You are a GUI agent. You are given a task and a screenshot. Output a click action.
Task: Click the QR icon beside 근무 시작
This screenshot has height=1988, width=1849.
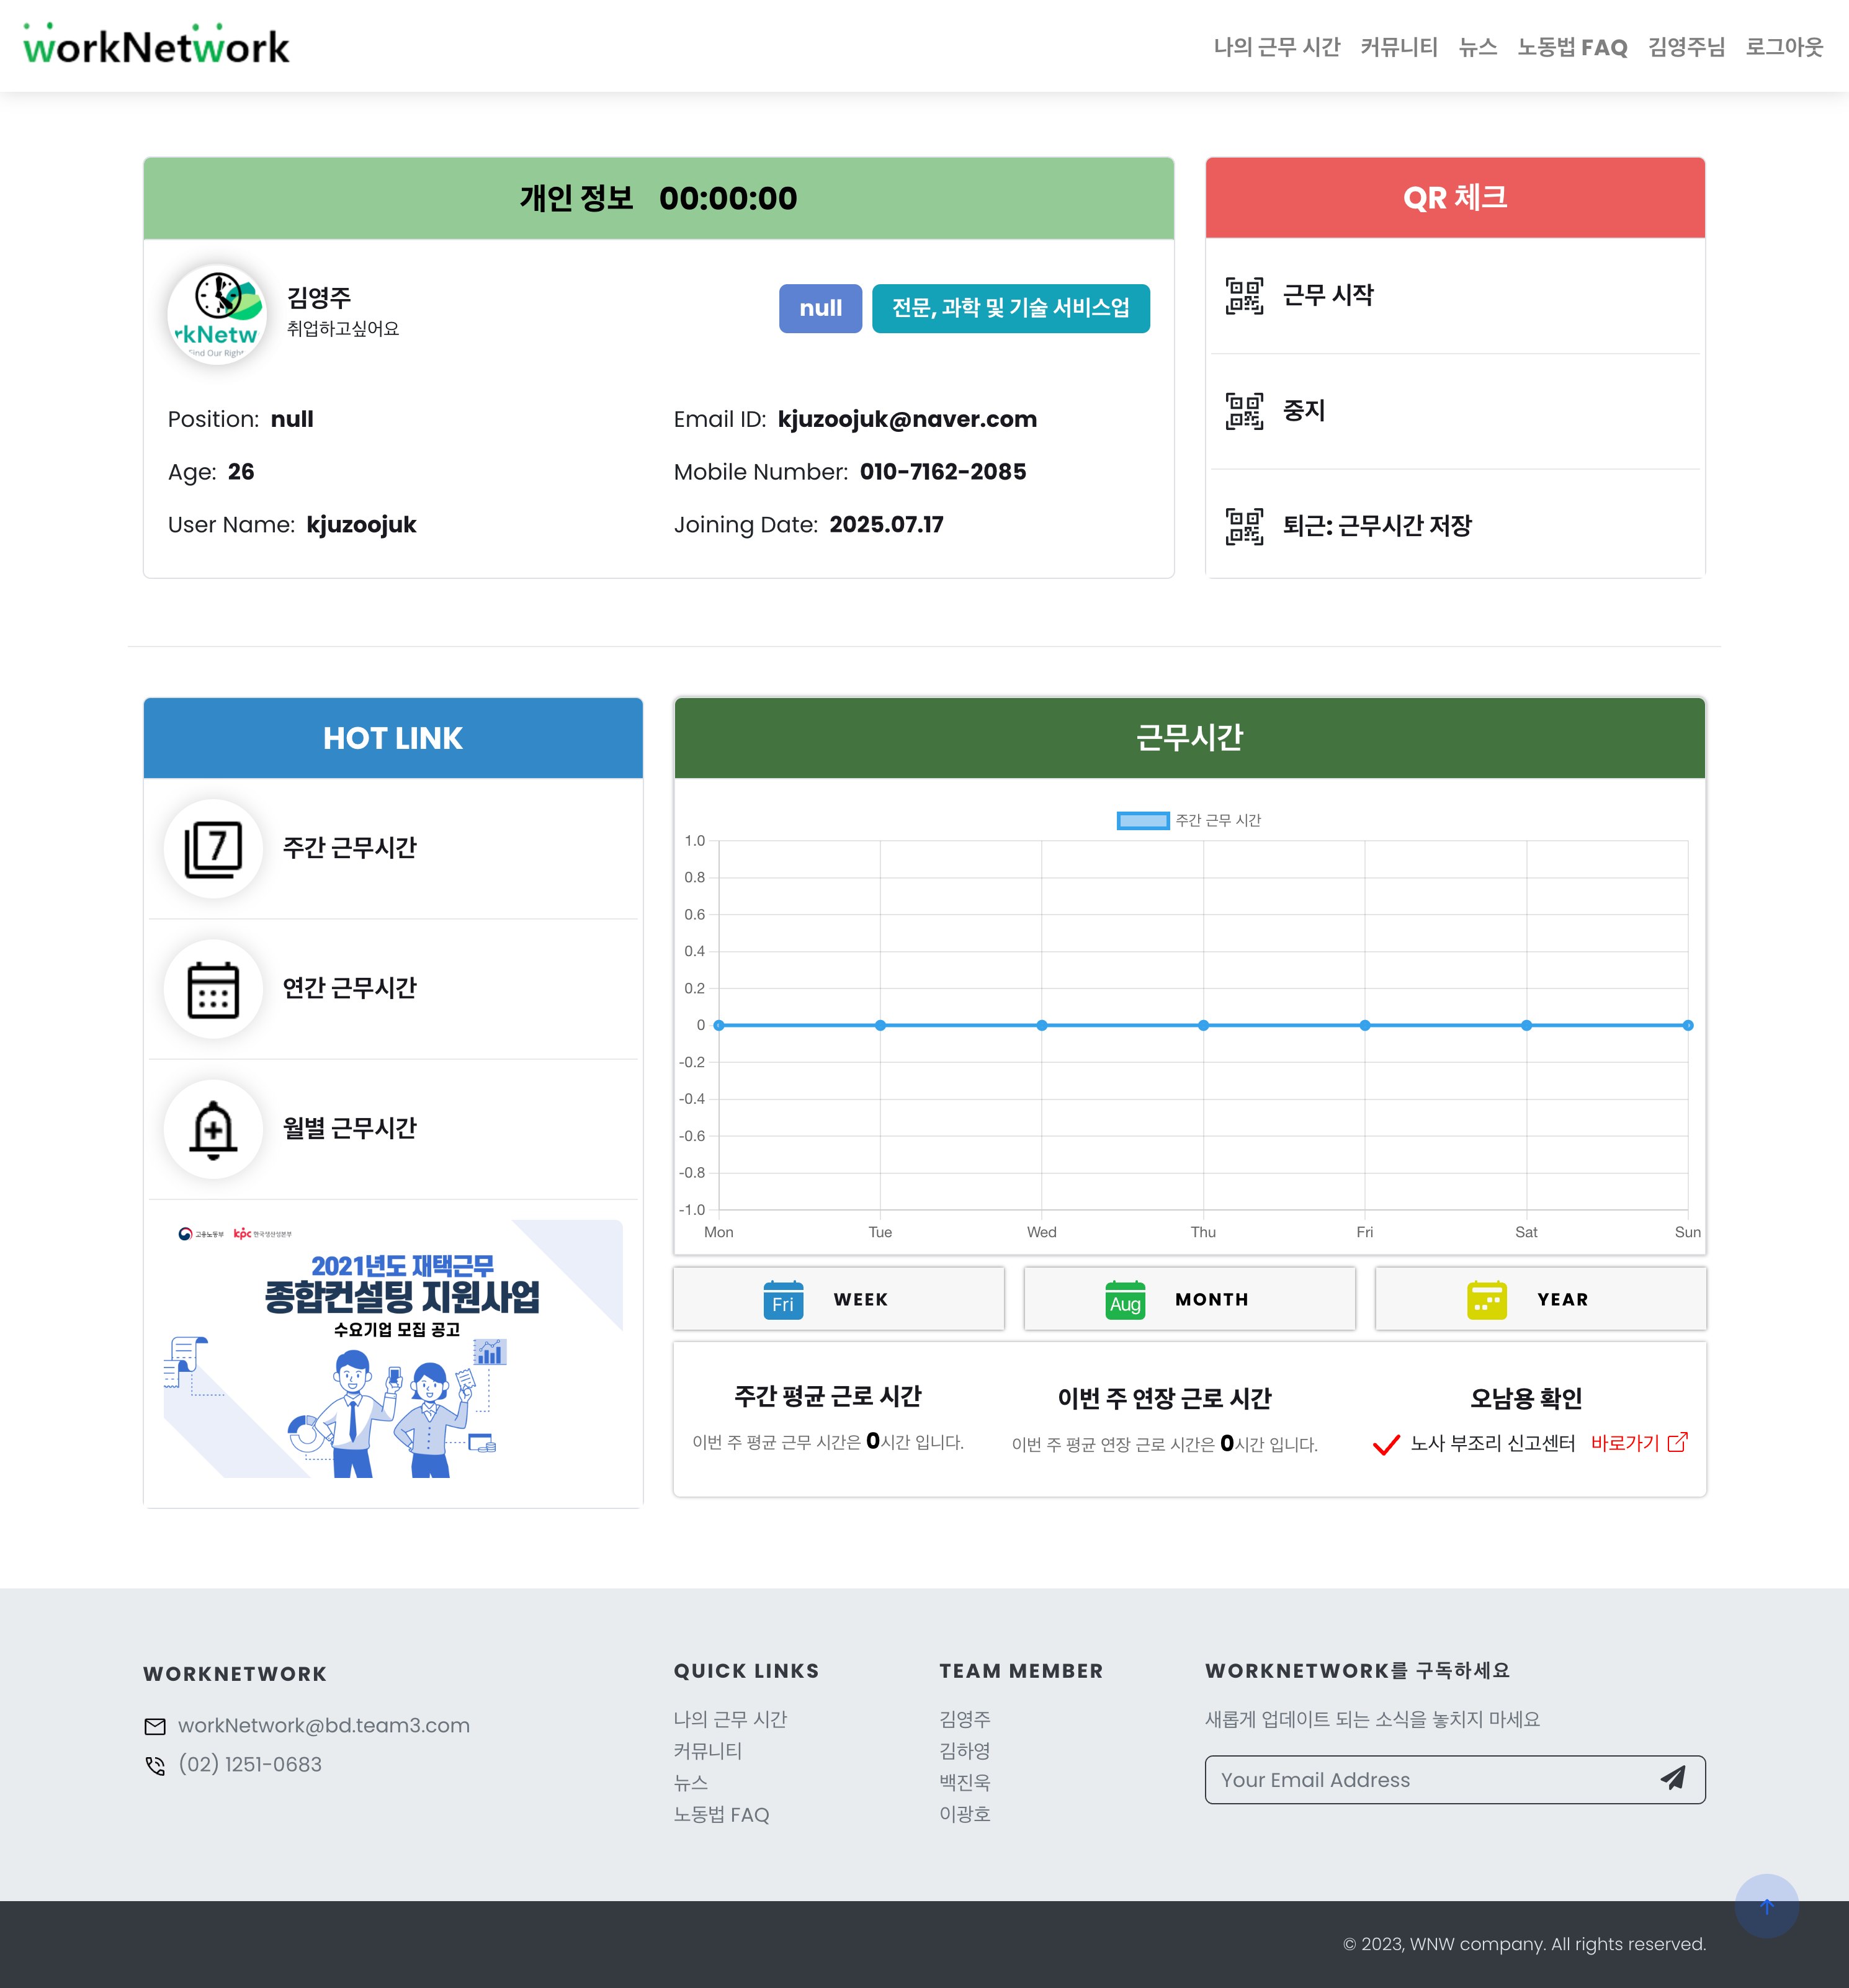coord(1244,296)
